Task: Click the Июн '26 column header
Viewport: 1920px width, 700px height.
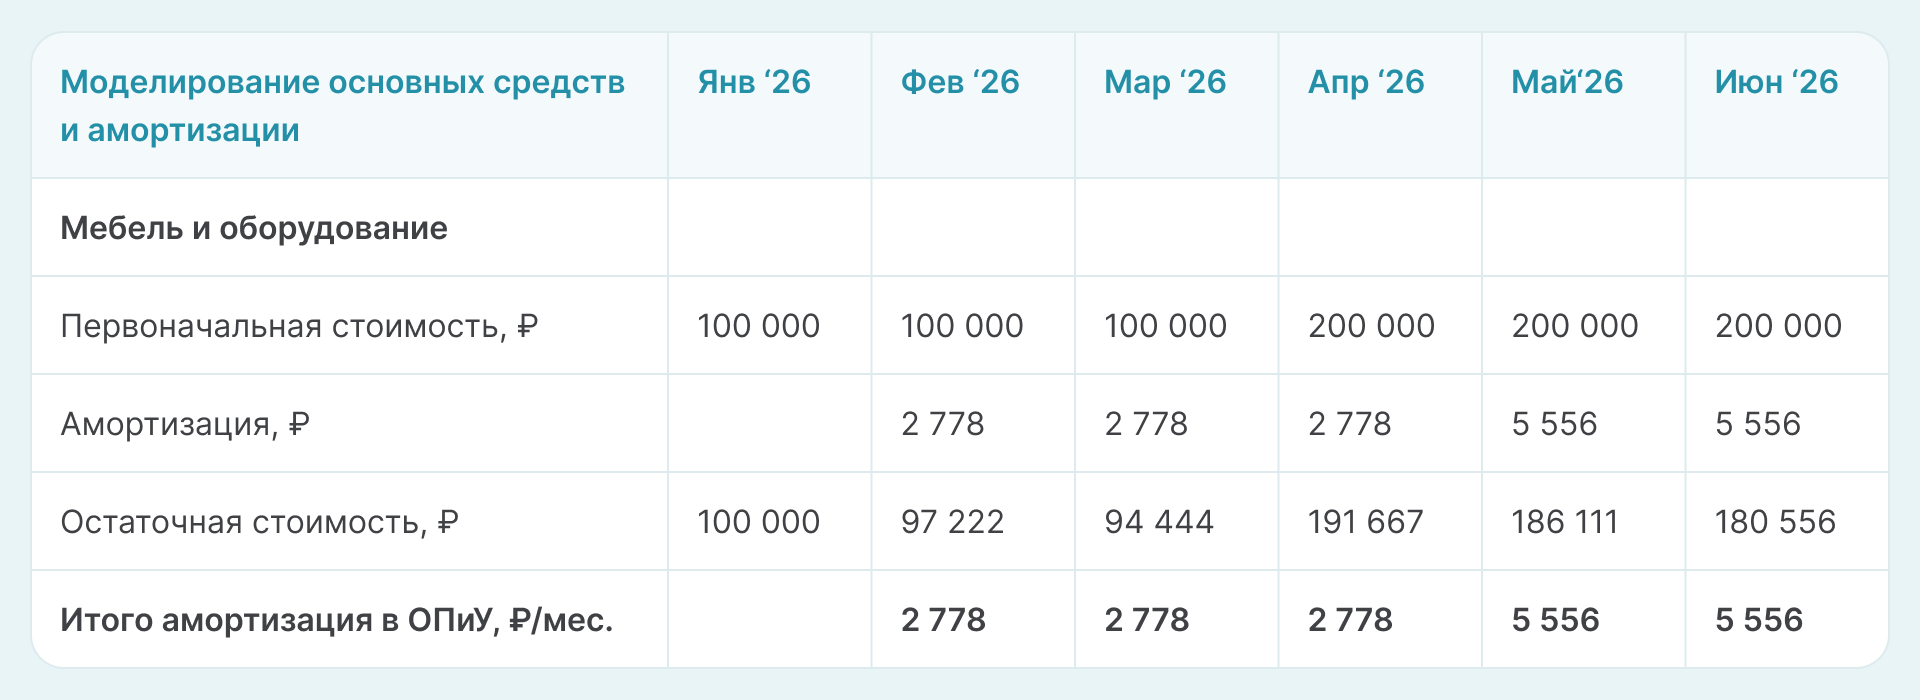Action: coord(1776,83)
